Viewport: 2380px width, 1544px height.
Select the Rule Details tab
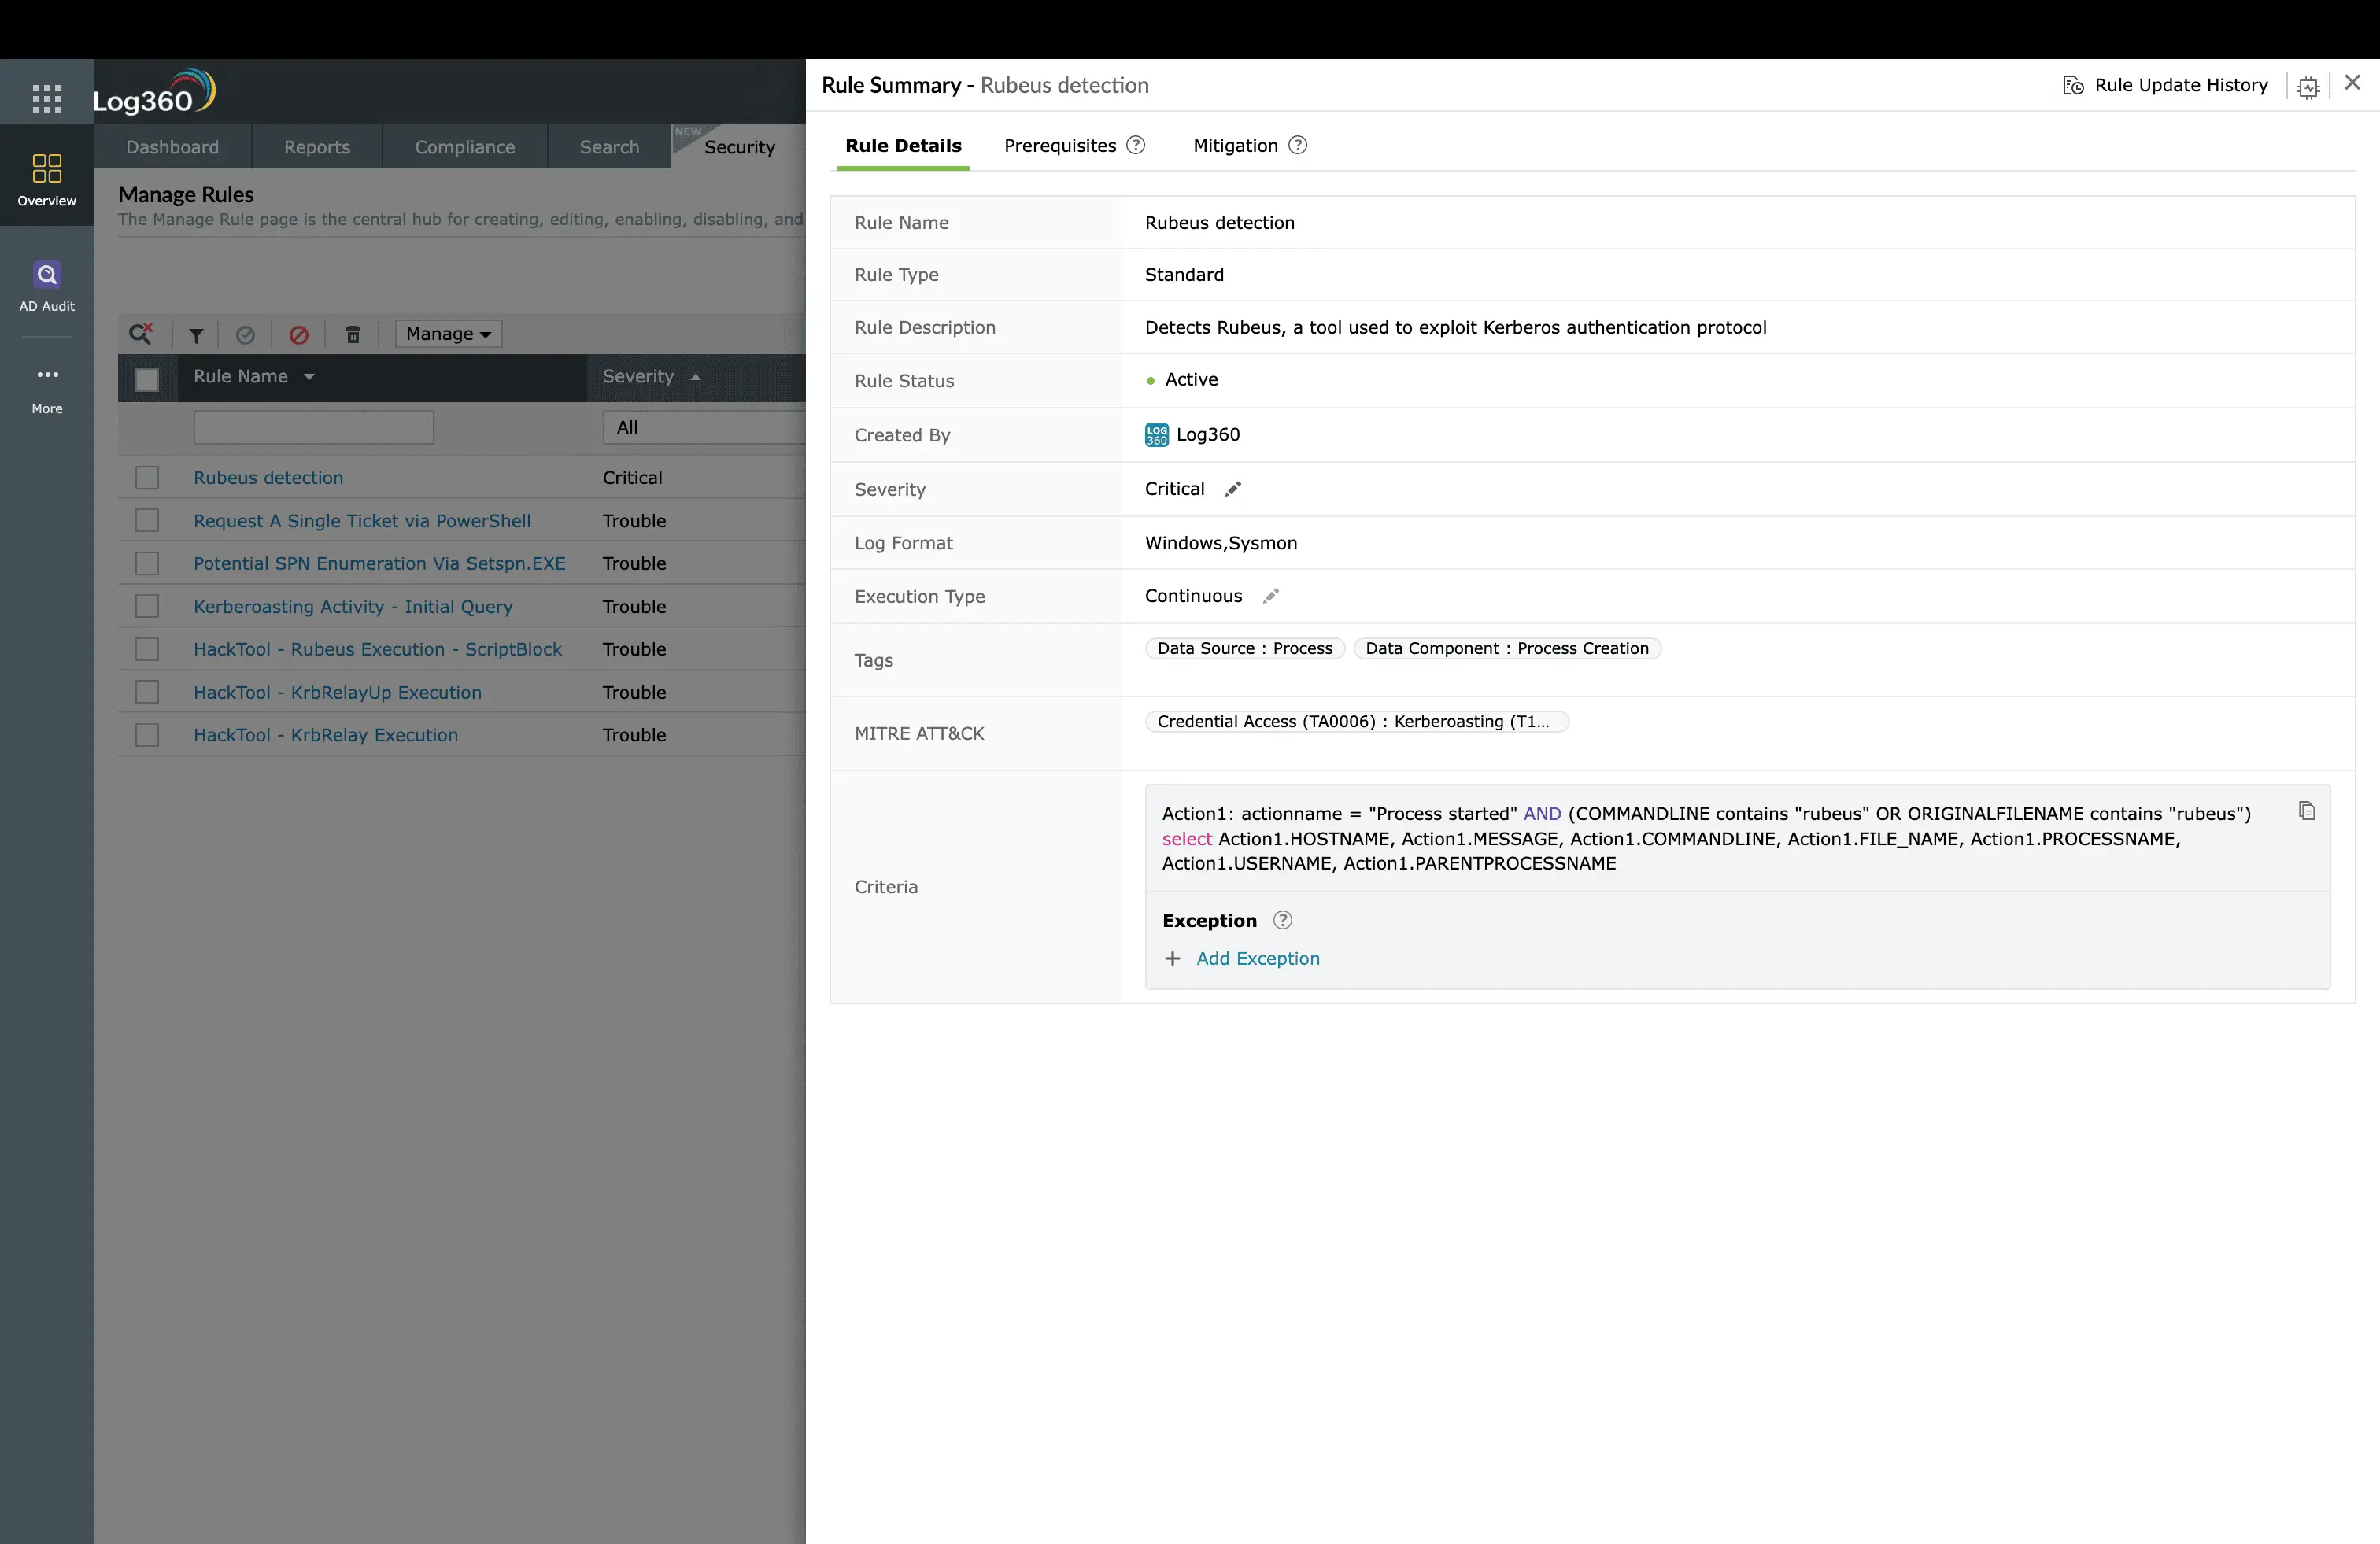tap(903, 146)
